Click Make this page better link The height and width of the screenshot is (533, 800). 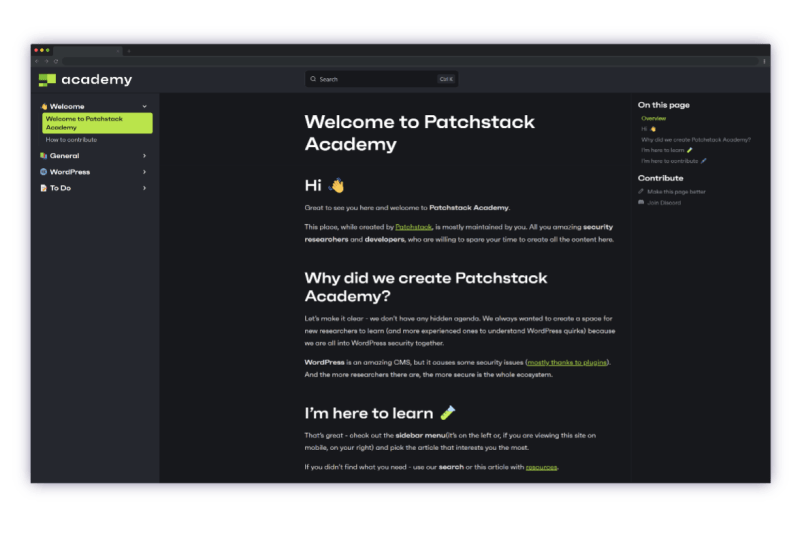pos(676,192)
